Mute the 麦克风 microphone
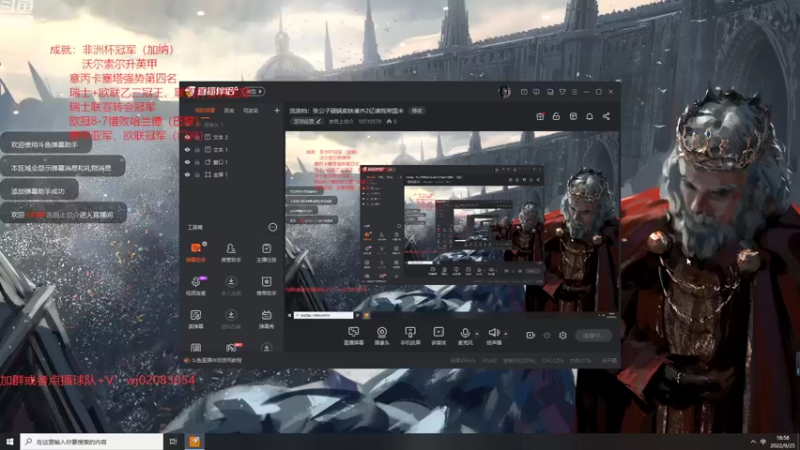 click(465, 336)
